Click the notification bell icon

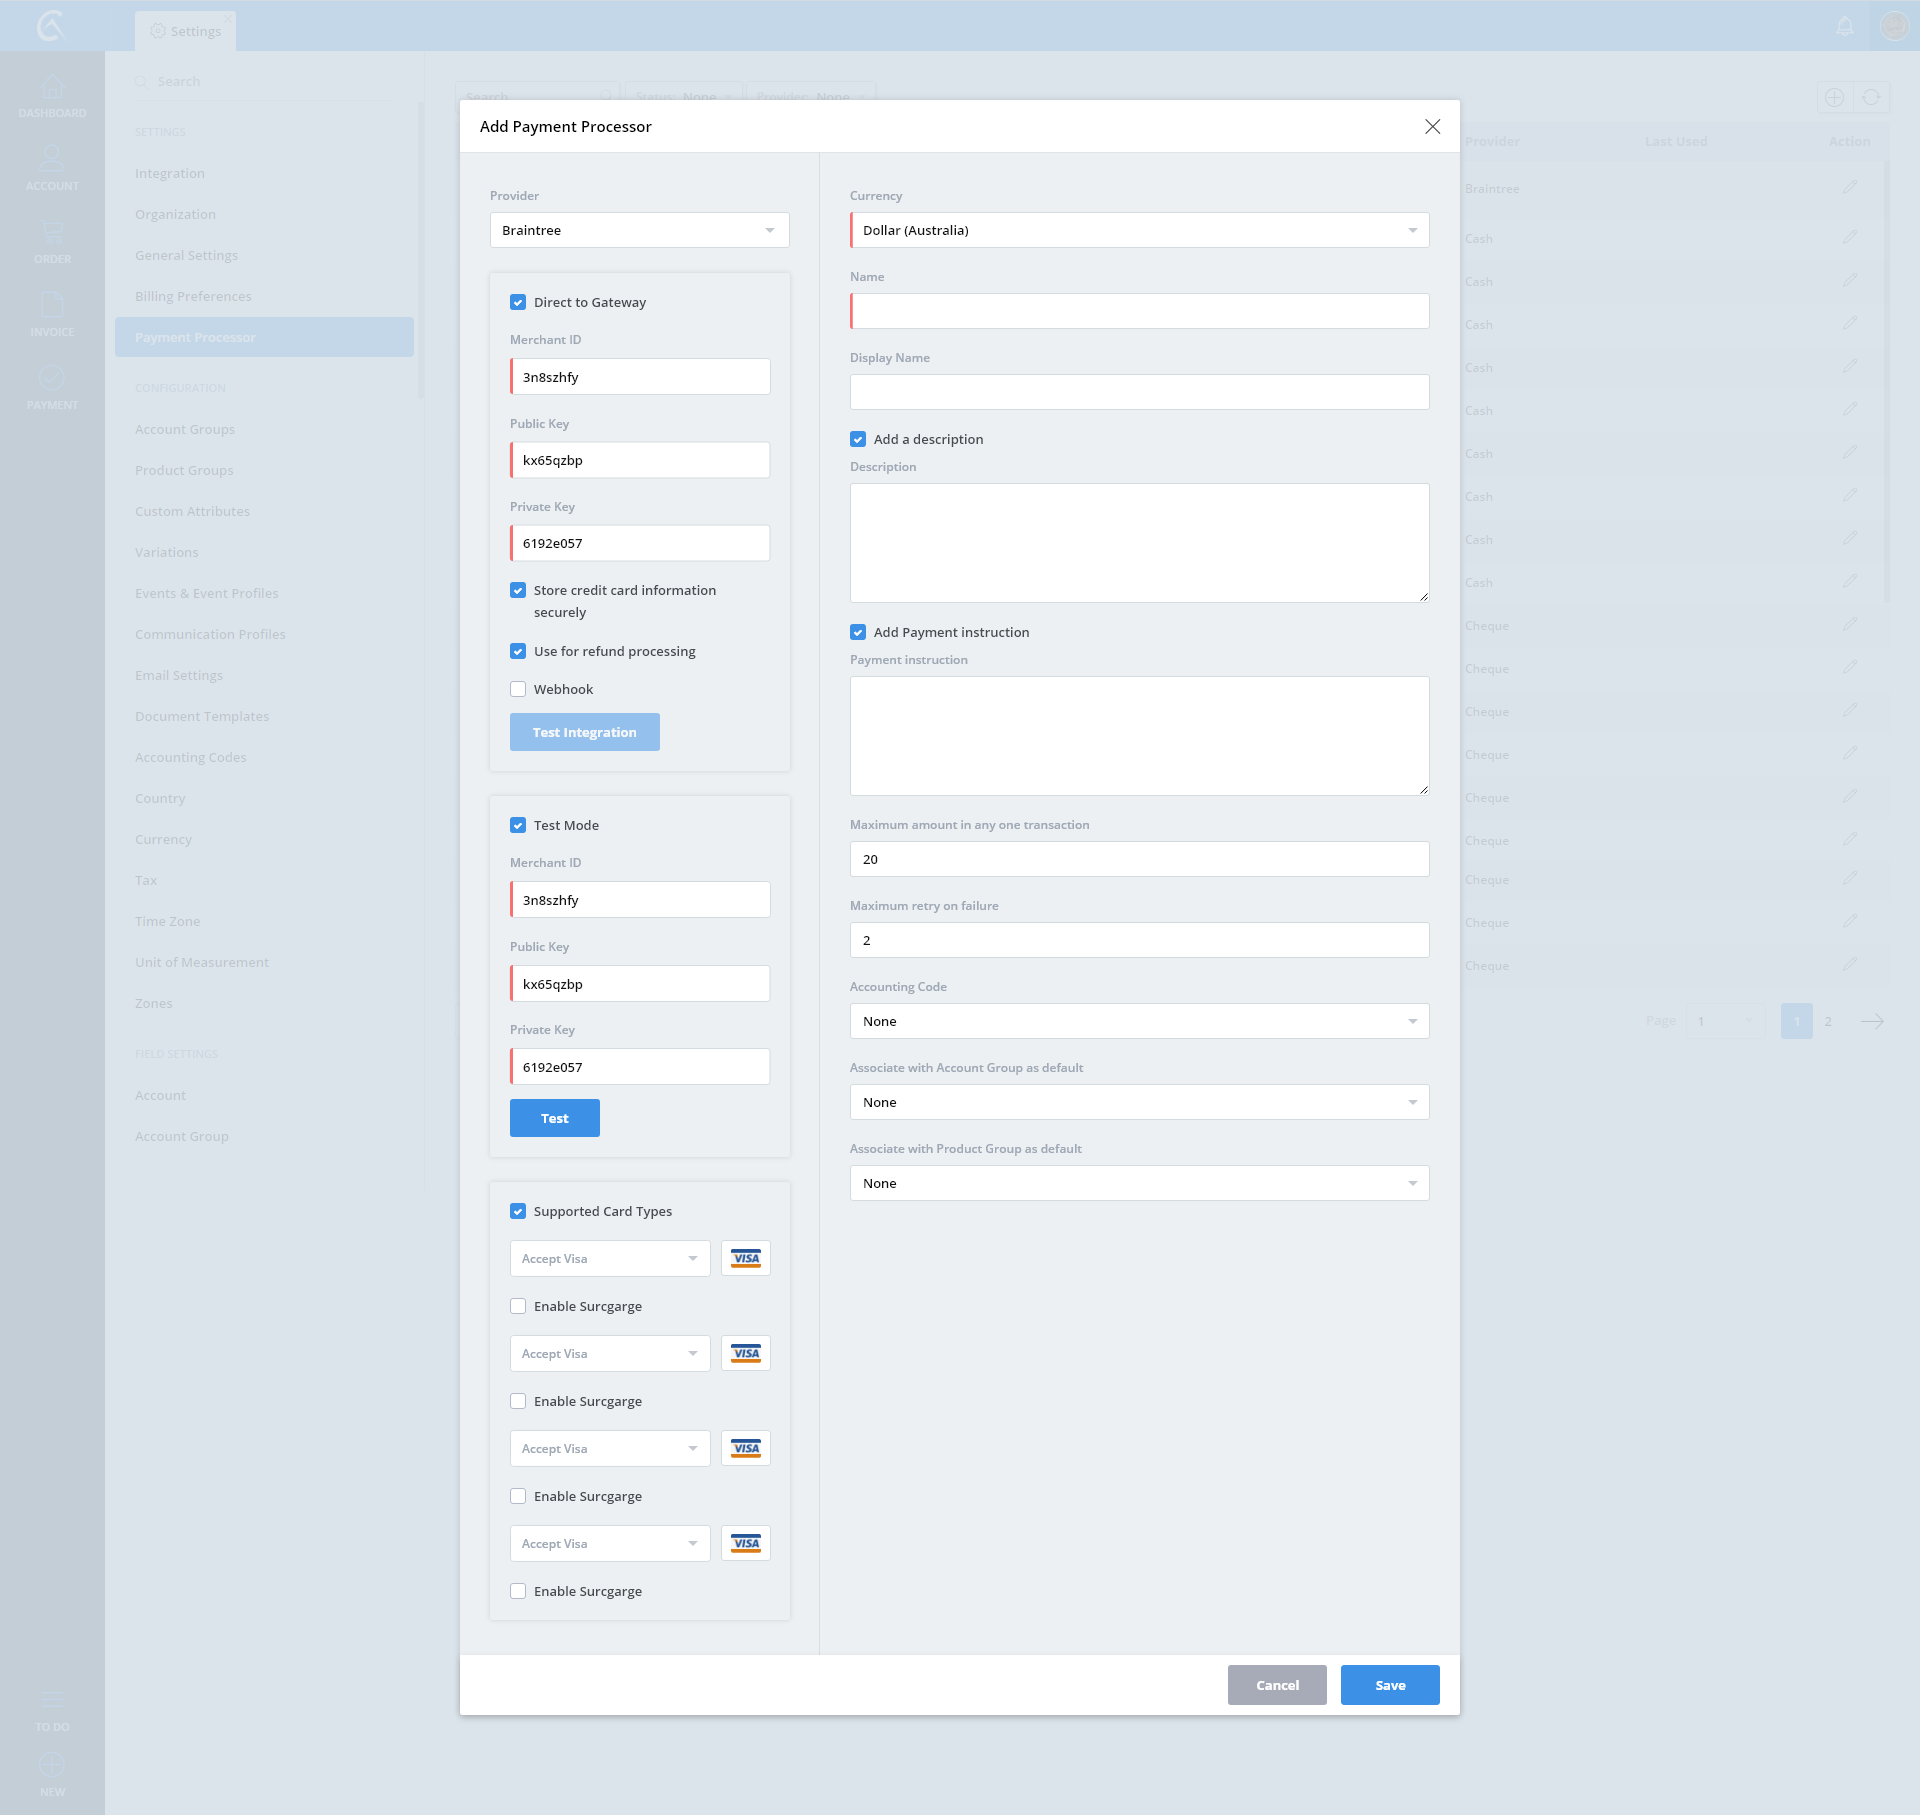pos(1845,26)
